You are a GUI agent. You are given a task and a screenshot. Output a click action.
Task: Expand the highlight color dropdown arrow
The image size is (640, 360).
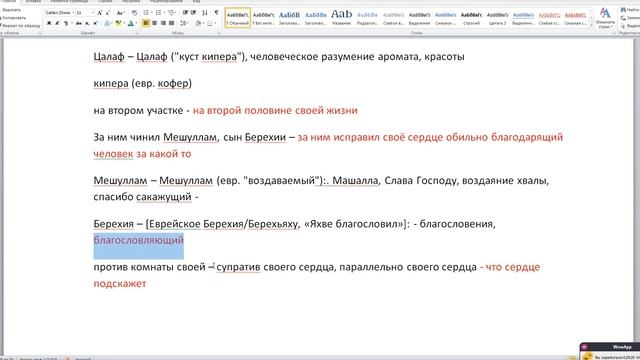coord(124,23)
